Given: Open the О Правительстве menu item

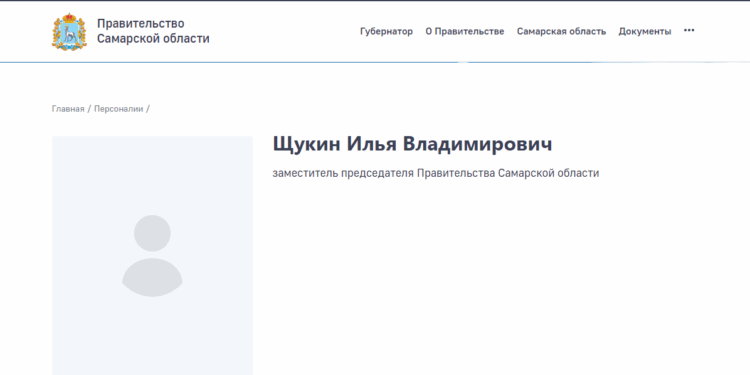Looking at the screenshot, I should pyautogui.click(x=465, y=32).
